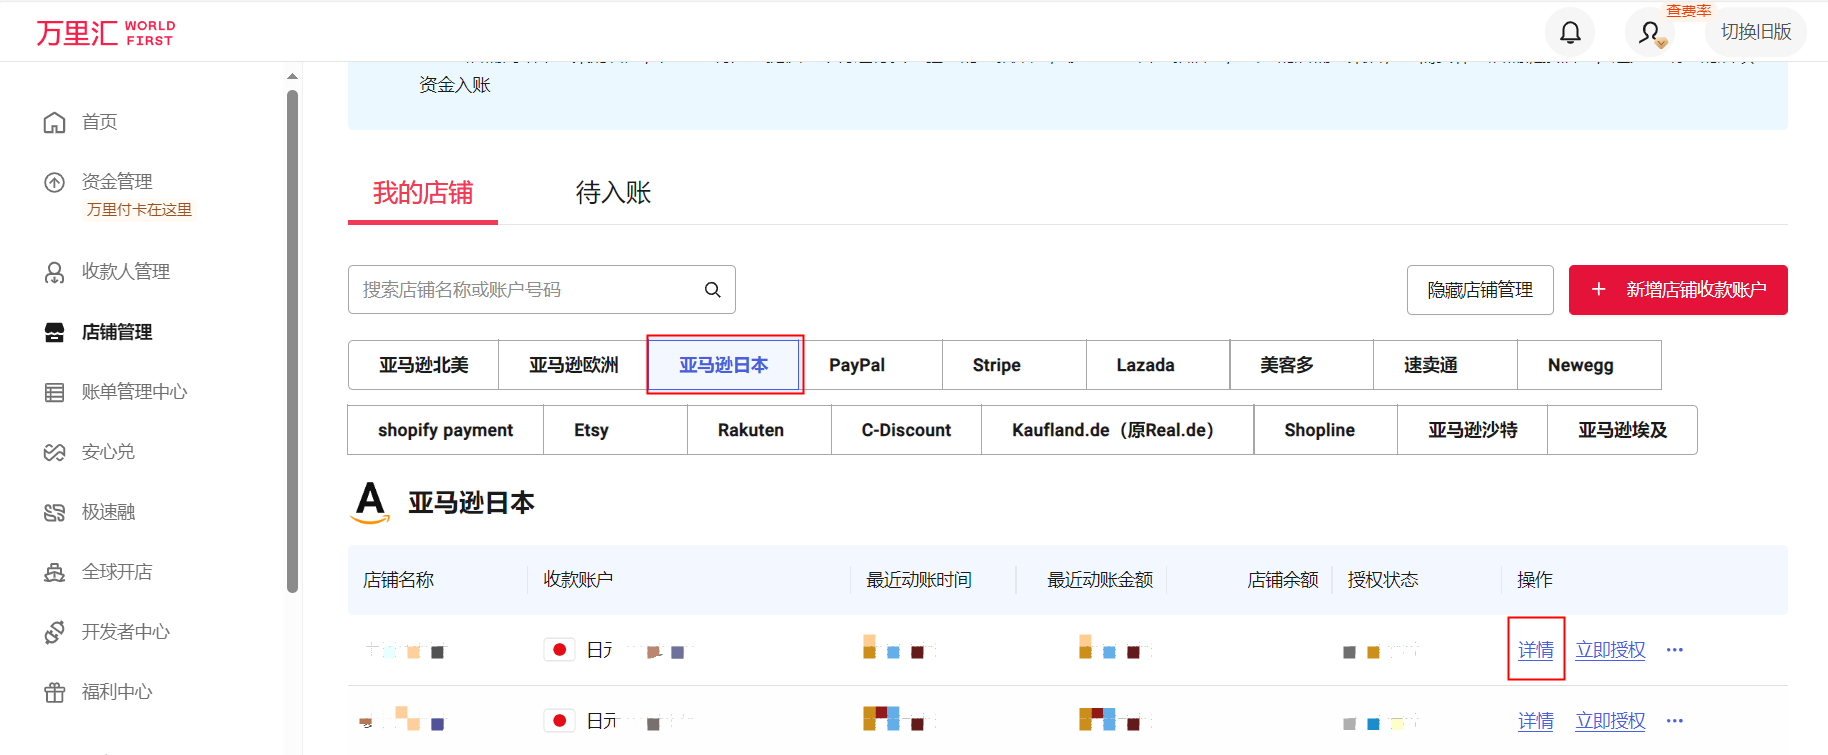Select the 美客多 platform tab
The height and width of the screenshot is (755, 1828).
tap(1303, 365)
